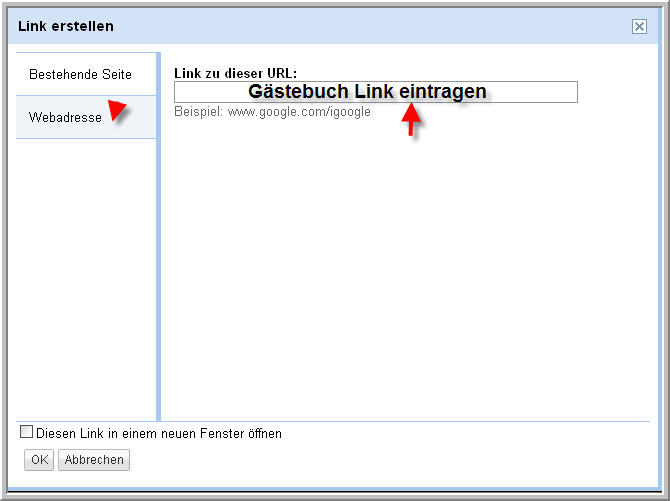This screenshot has height=501, width=670.
Task: Click the example text www.google.com/igoogle
Action: [299, 112]
